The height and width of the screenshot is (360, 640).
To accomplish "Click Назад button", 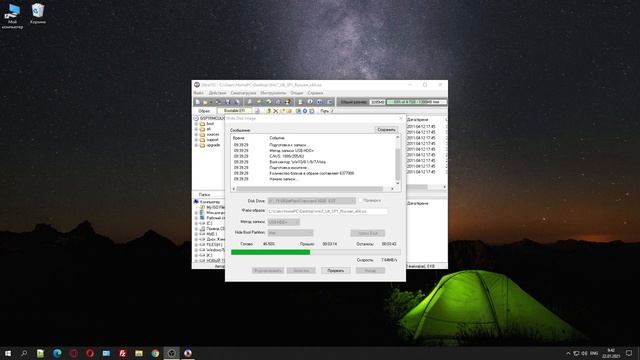I will pyautogui.click(x=370, y=271).
